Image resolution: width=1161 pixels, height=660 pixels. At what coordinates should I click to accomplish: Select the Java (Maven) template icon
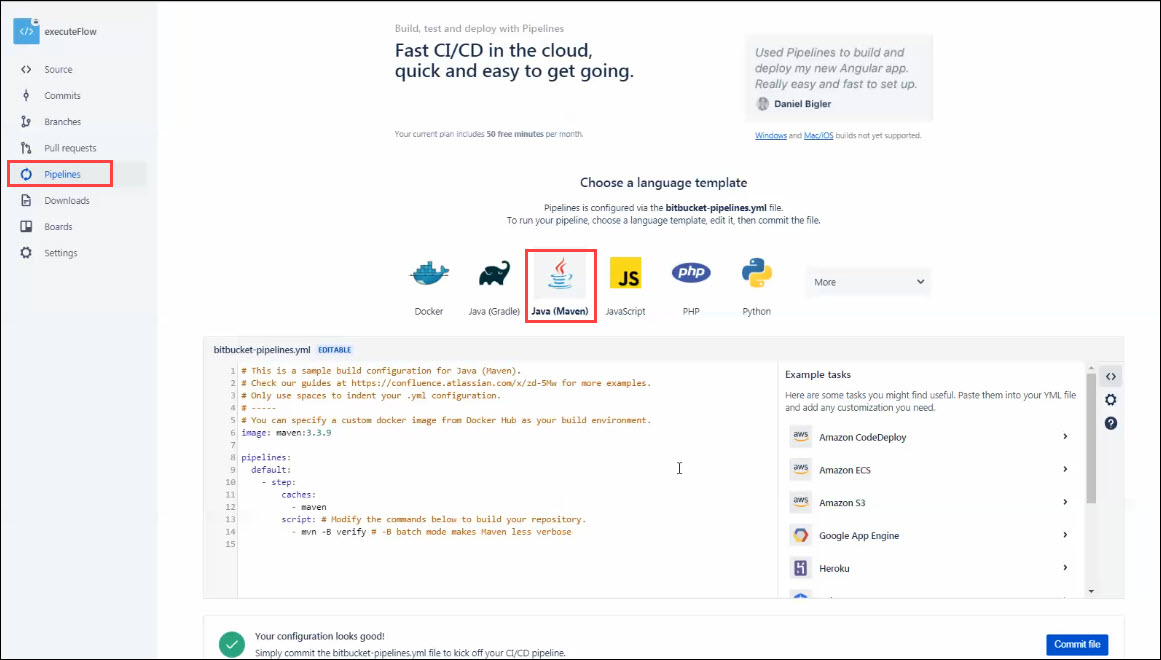pyautogui.click(x=561, y=274)
